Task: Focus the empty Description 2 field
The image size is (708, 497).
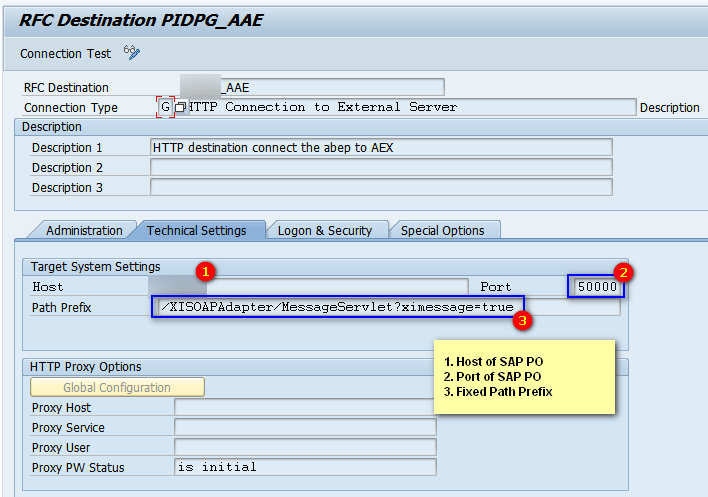Action: pos(380,167)
